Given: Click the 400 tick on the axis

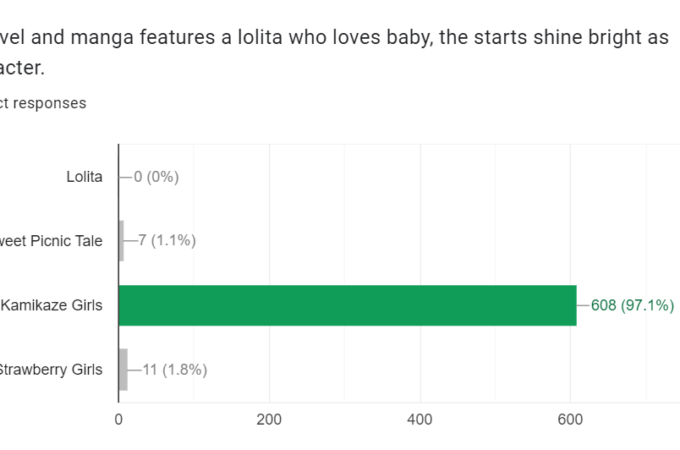Looking at the screenshot, I should 420,420.
